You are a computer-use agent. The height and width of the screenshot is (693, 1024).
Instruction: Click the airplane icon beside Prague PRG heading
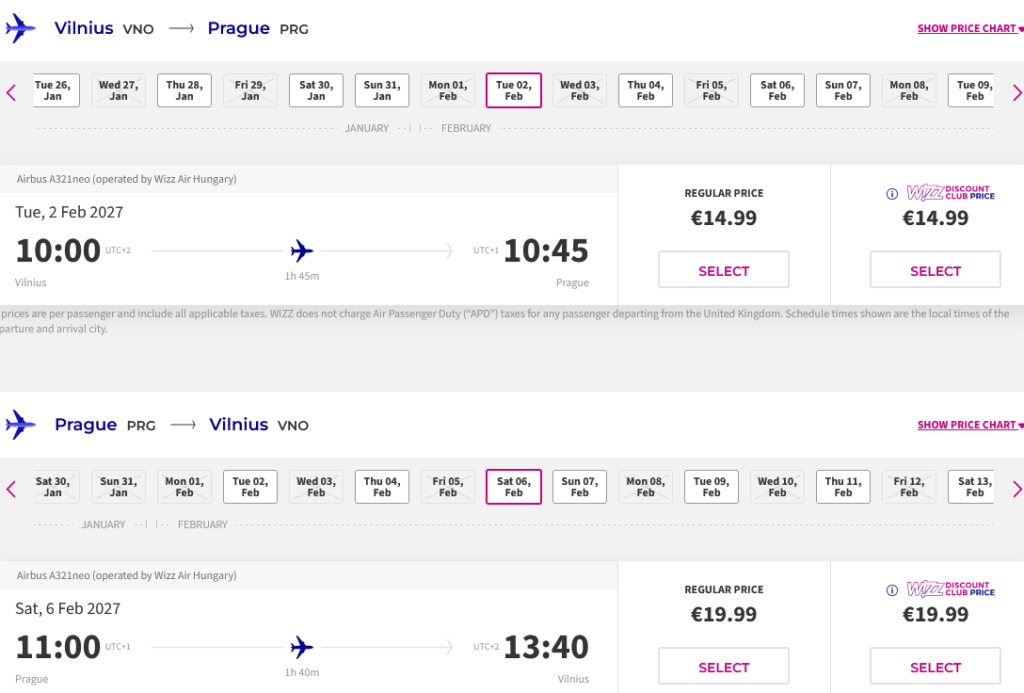click(x=20, y=425)
